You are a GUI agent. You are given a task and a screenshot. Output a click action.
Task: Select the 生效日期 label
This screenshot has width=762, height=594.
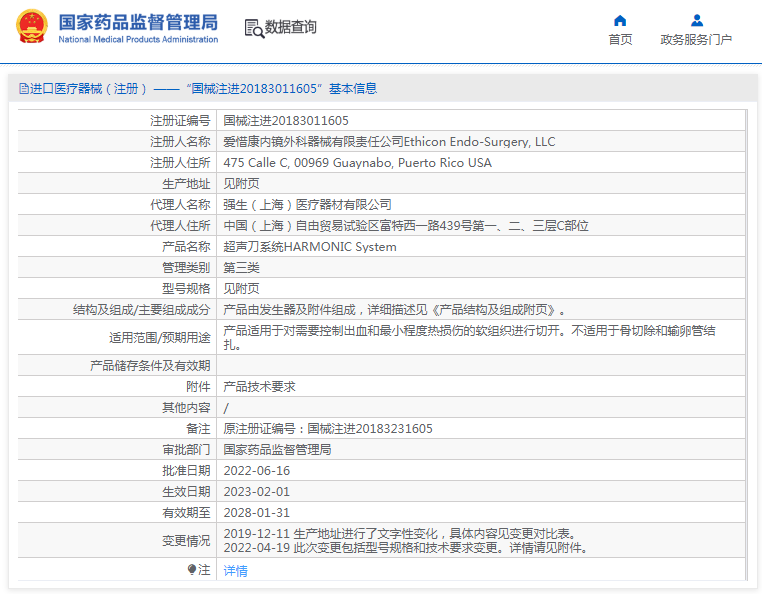point(186,491)
